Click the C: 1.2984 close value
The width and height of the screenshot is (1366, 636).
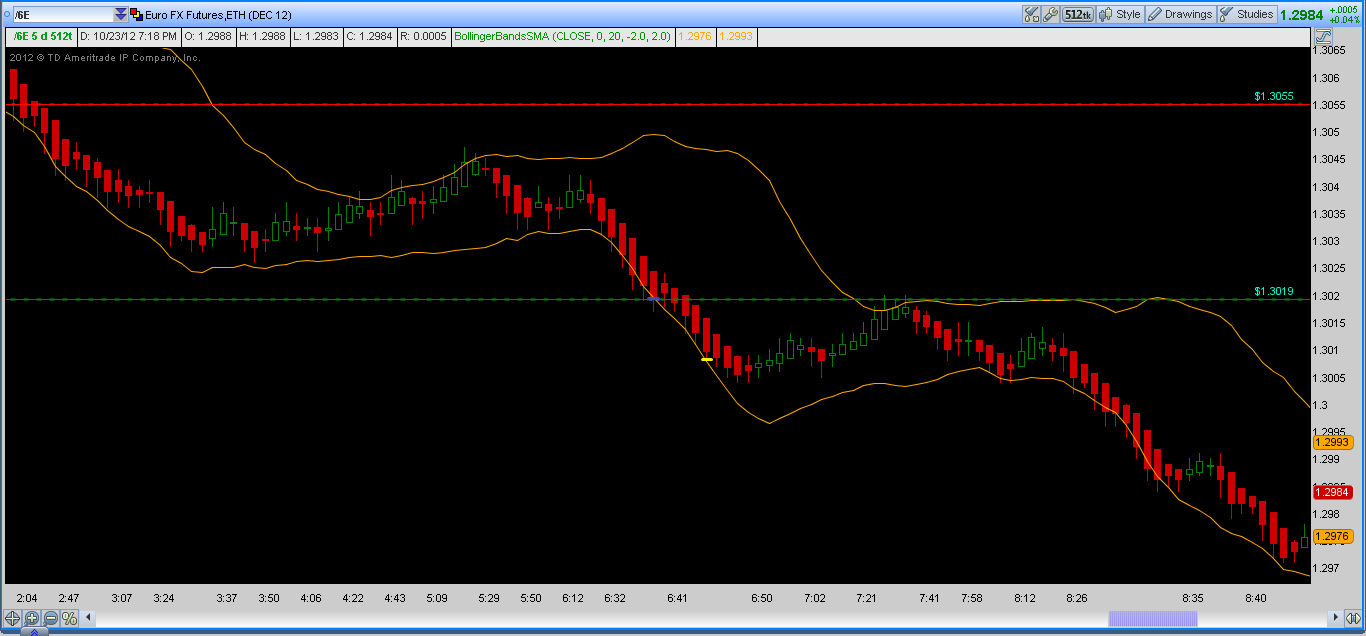369,36
